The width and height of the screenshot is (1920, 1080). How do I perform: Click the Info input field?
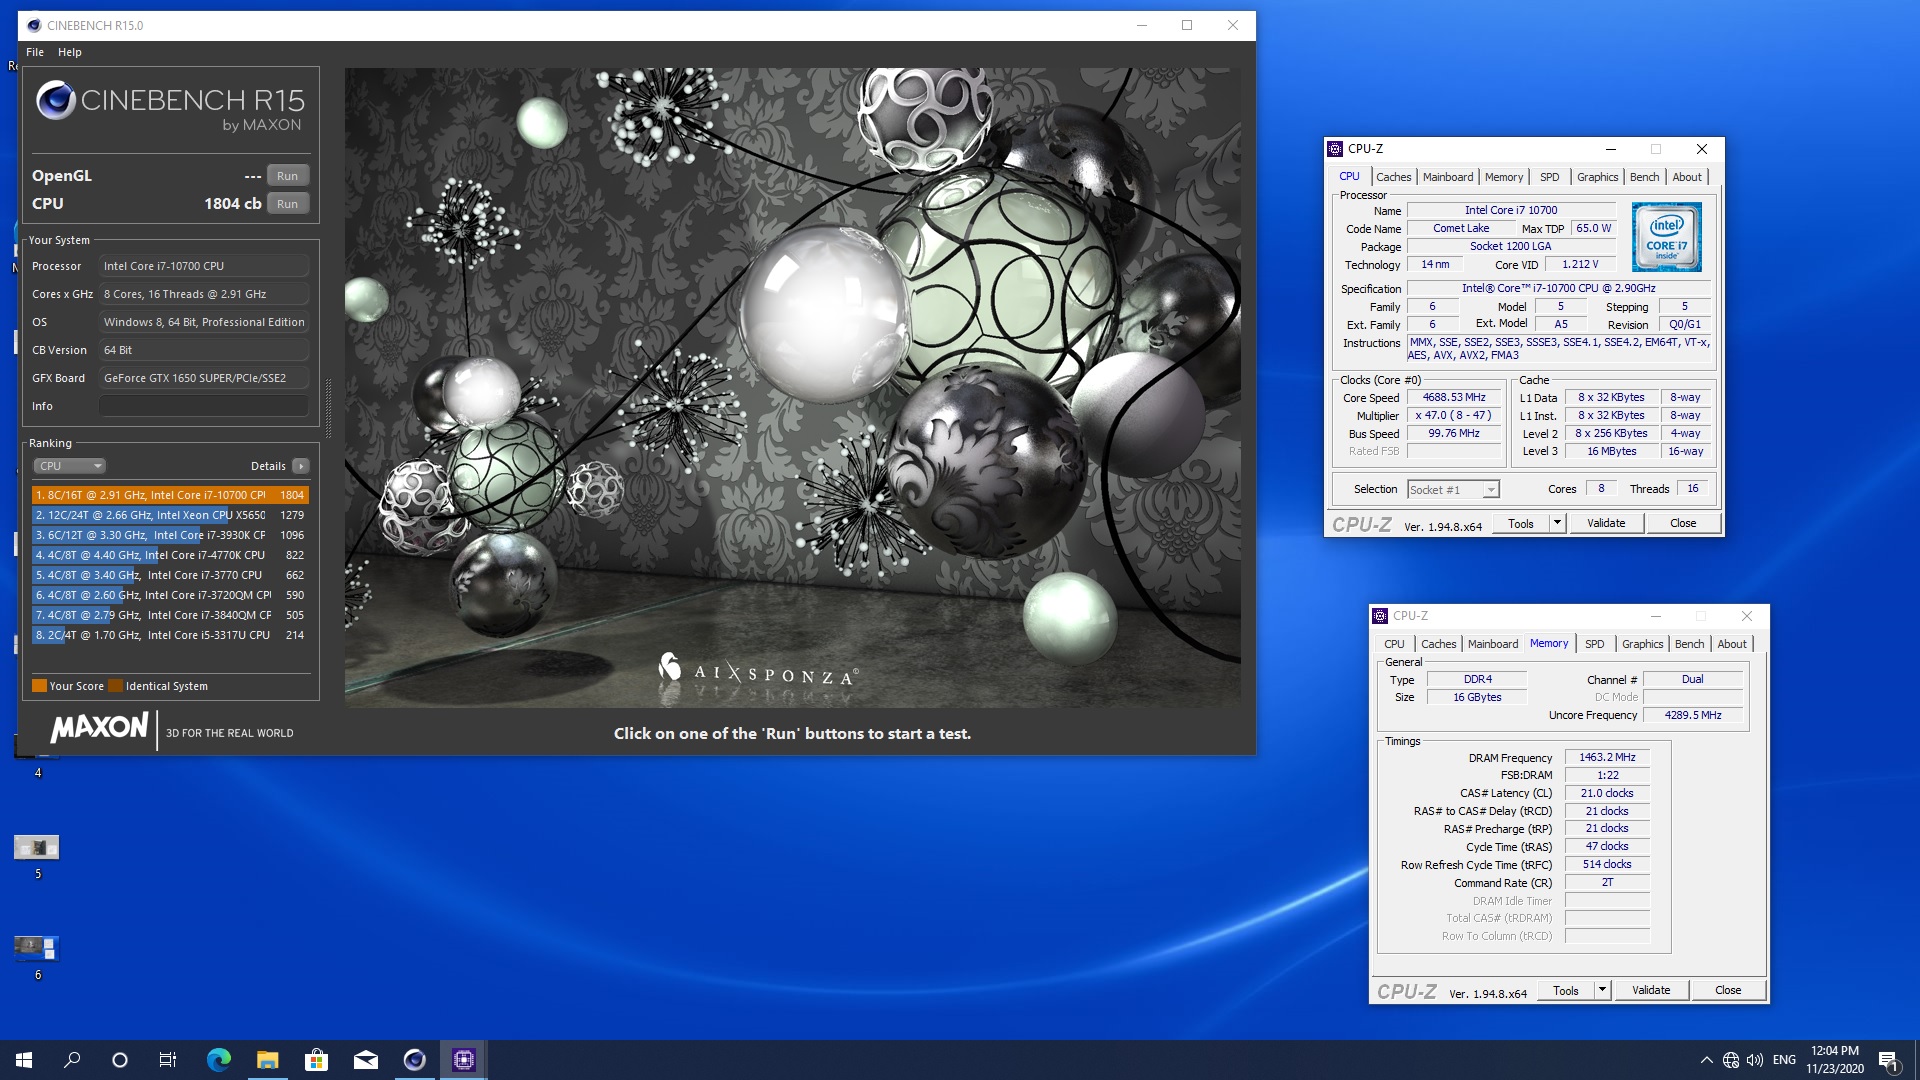[x=204, y=406]
